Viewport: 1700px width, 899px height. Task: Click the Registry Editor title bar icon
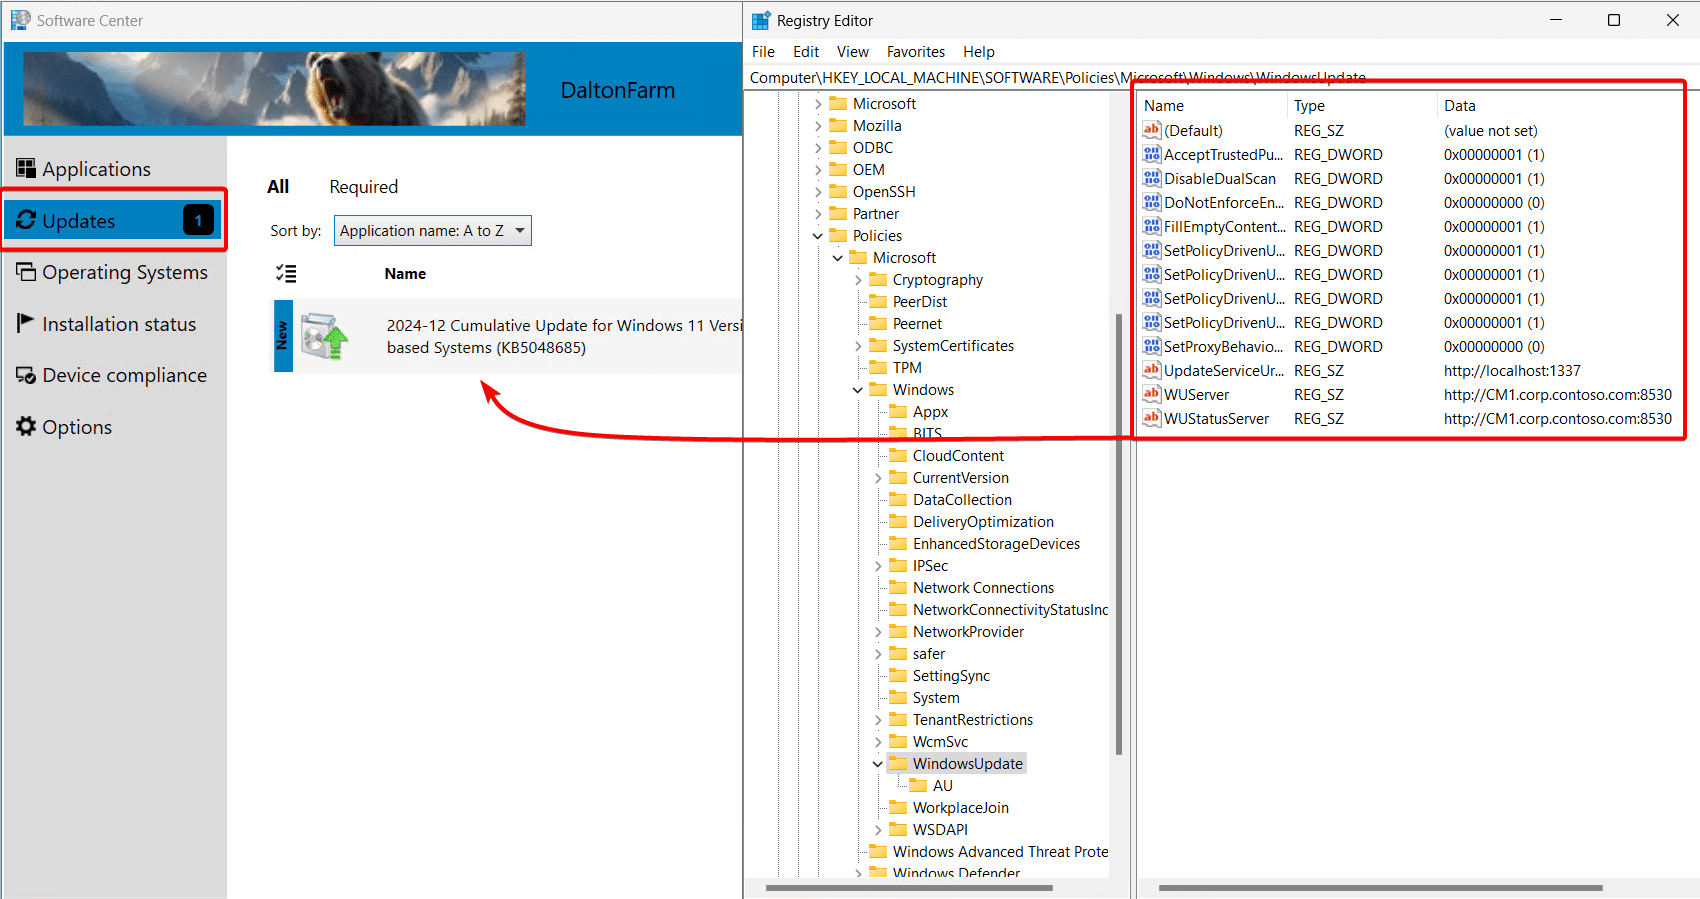761,20
